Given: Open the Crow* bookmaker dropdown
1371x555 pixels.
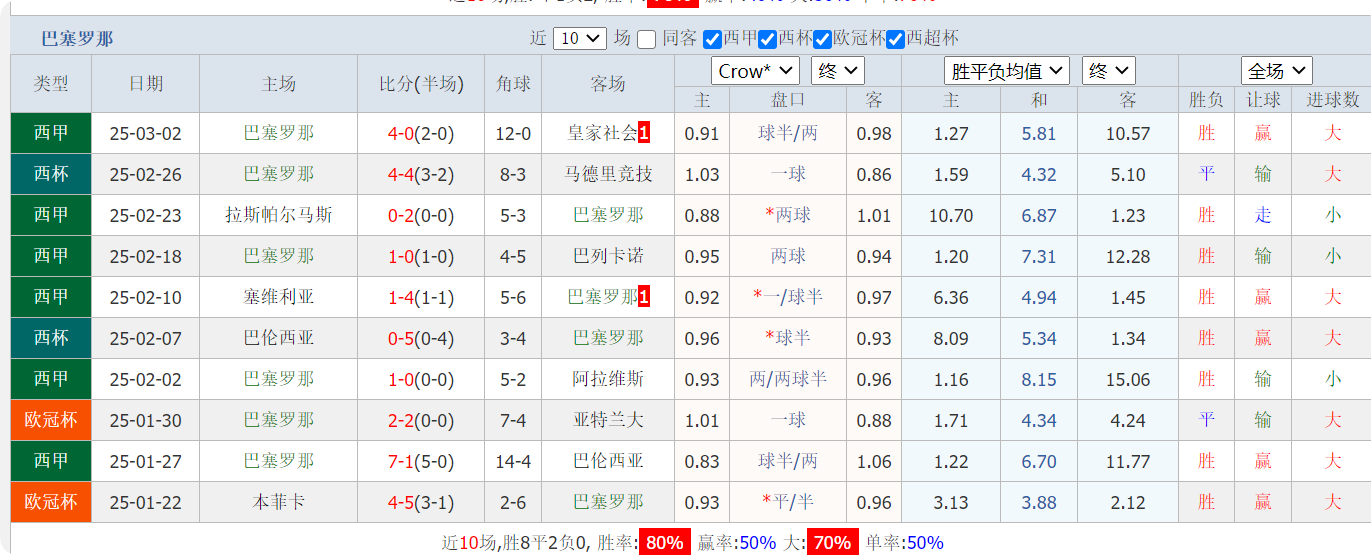Looking at the screenshot, I should [x=755, y=71].
